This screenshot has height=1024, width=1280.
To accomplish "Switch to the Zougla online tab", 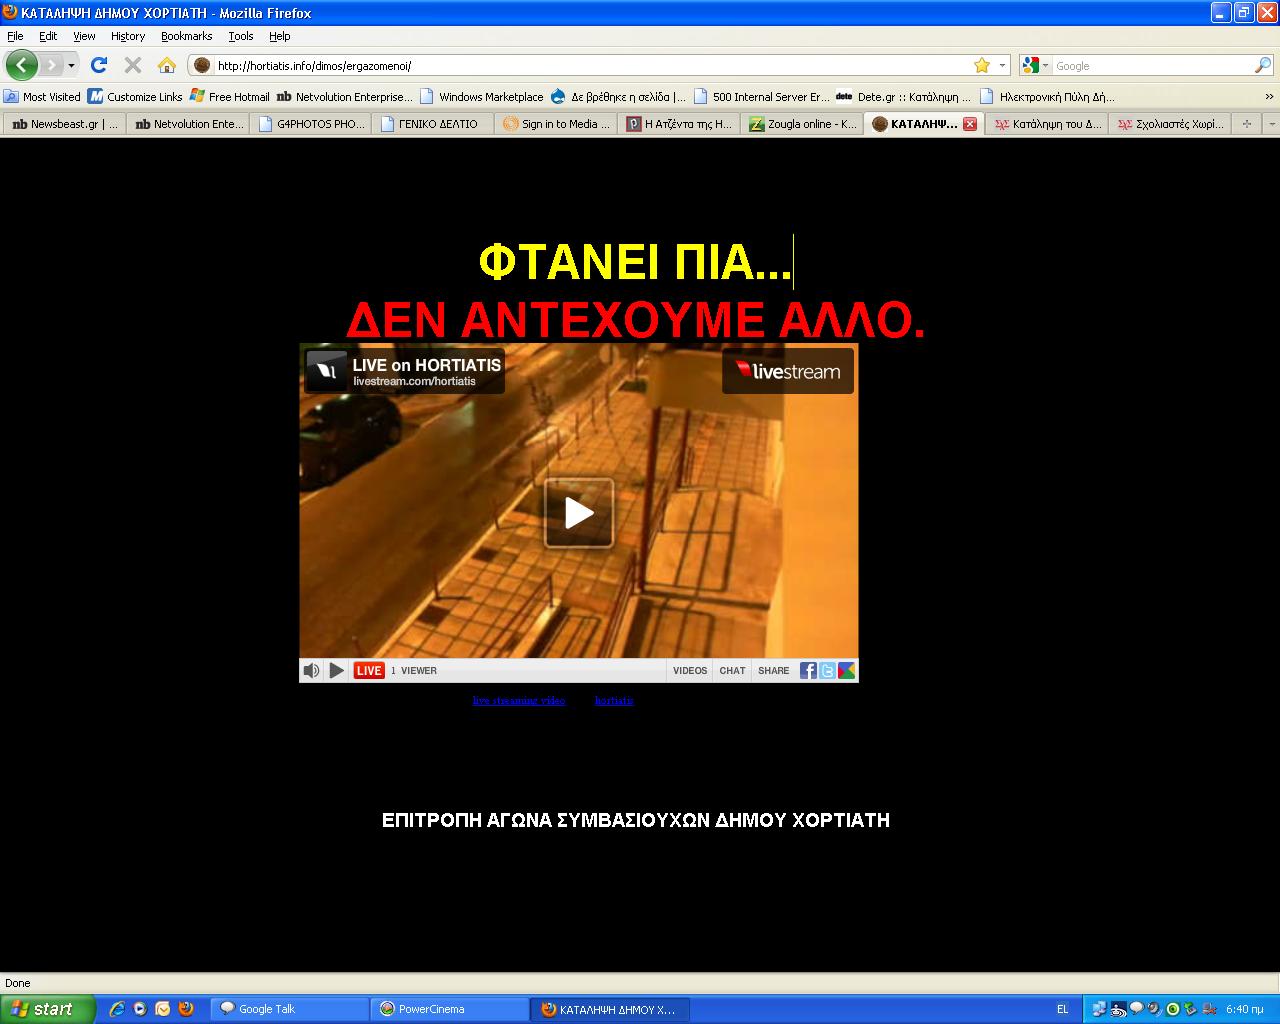I will [803, 124].
